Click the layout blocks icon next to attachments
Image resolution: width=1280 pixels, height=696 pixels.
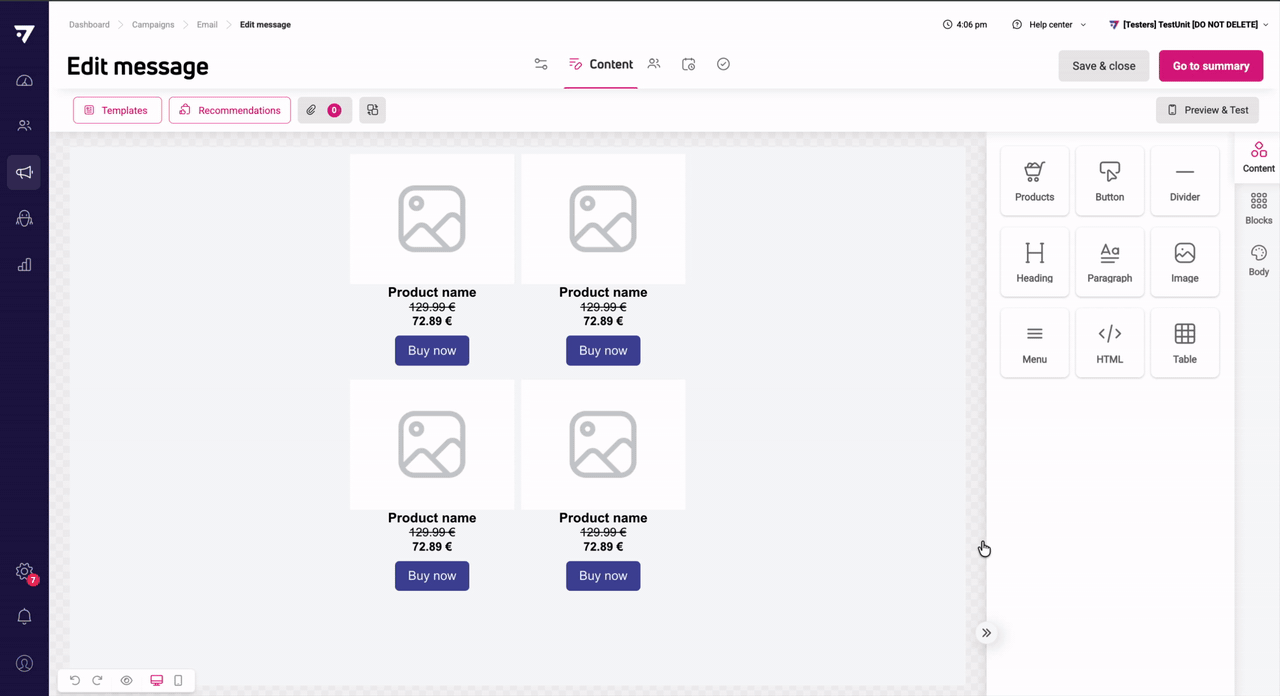click(372, 110)
